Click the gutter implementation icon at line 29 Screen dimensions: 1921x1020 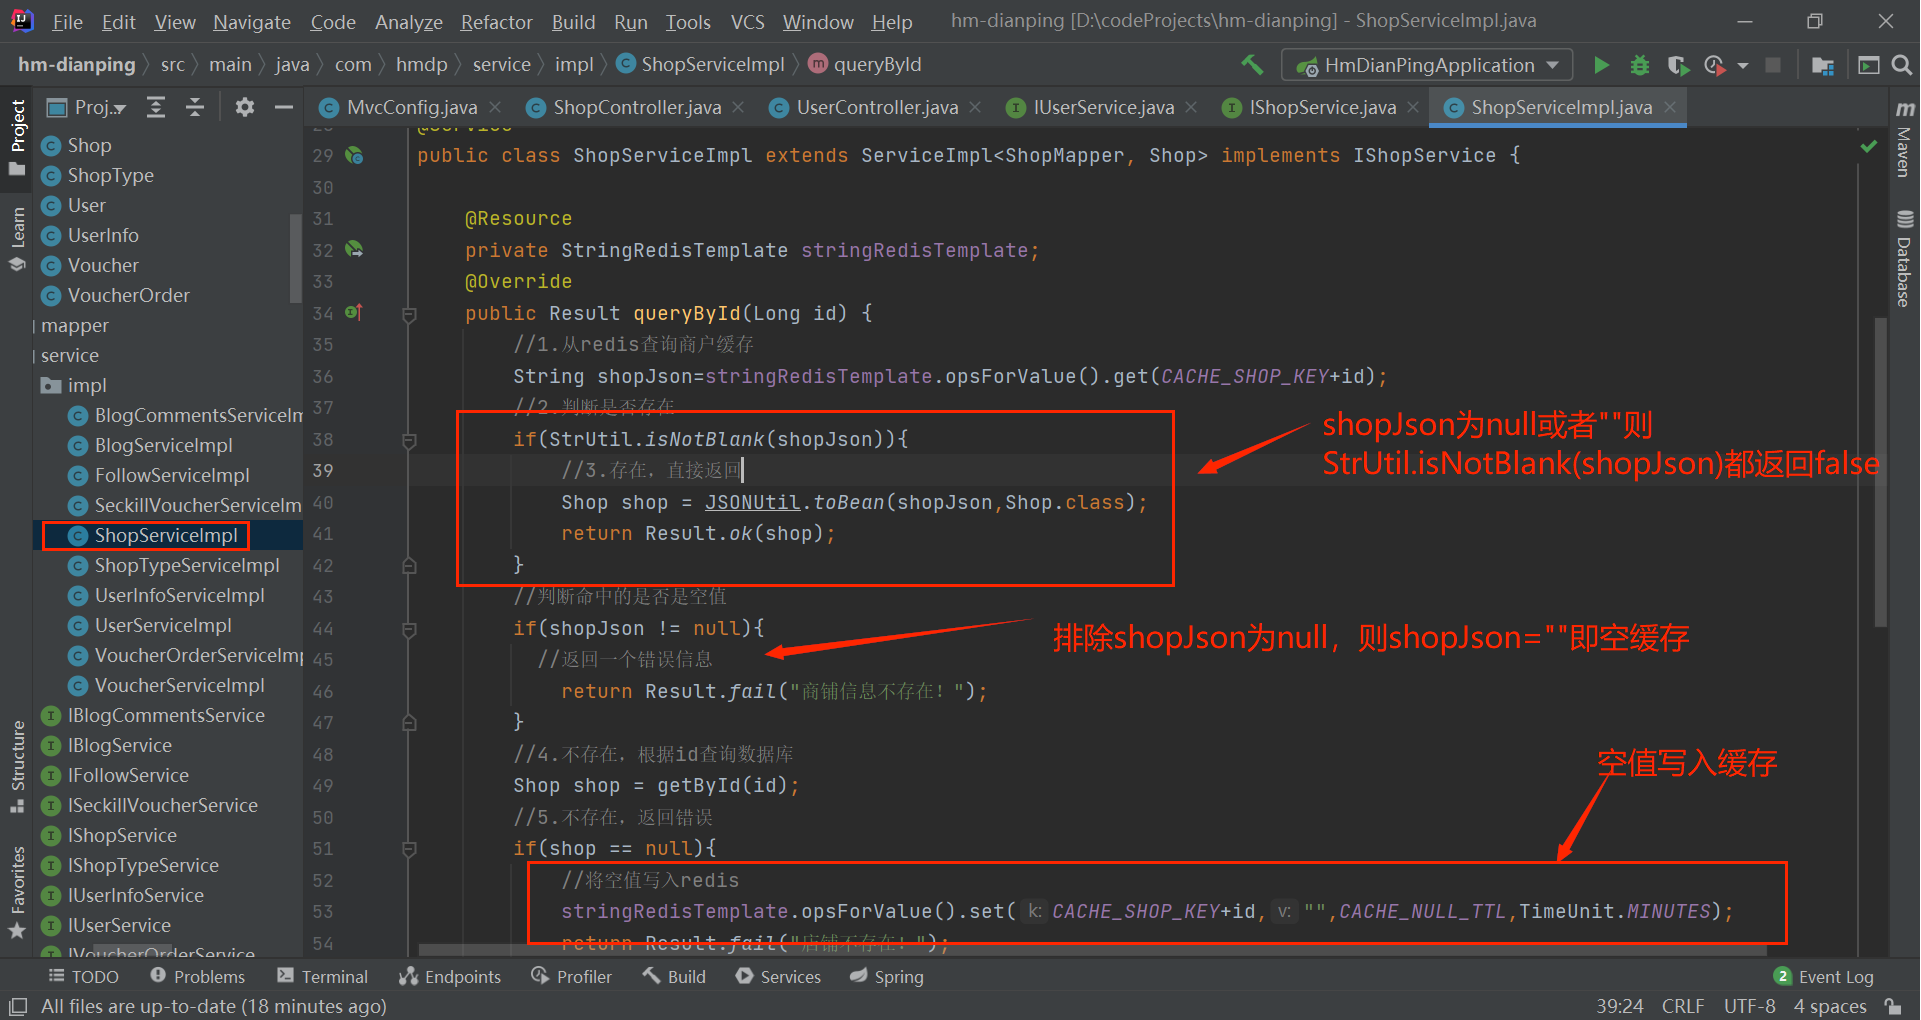(354, 156)
